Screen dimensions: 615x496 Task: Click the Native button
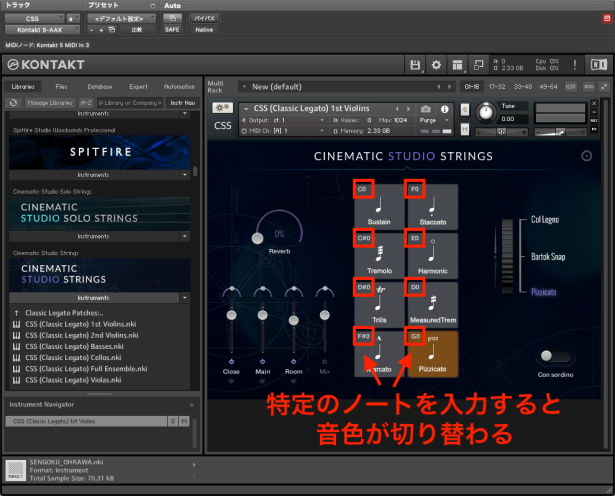(x=204, y=30)
